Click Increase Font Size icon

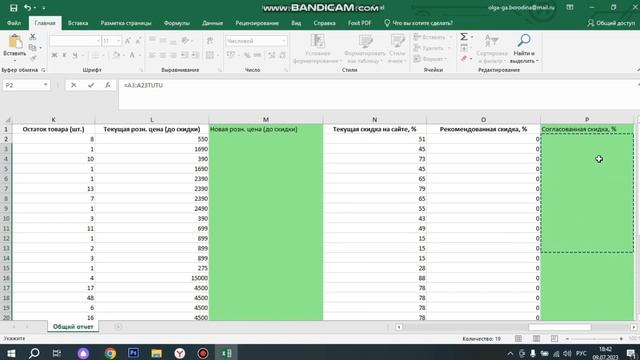[128, 41]
